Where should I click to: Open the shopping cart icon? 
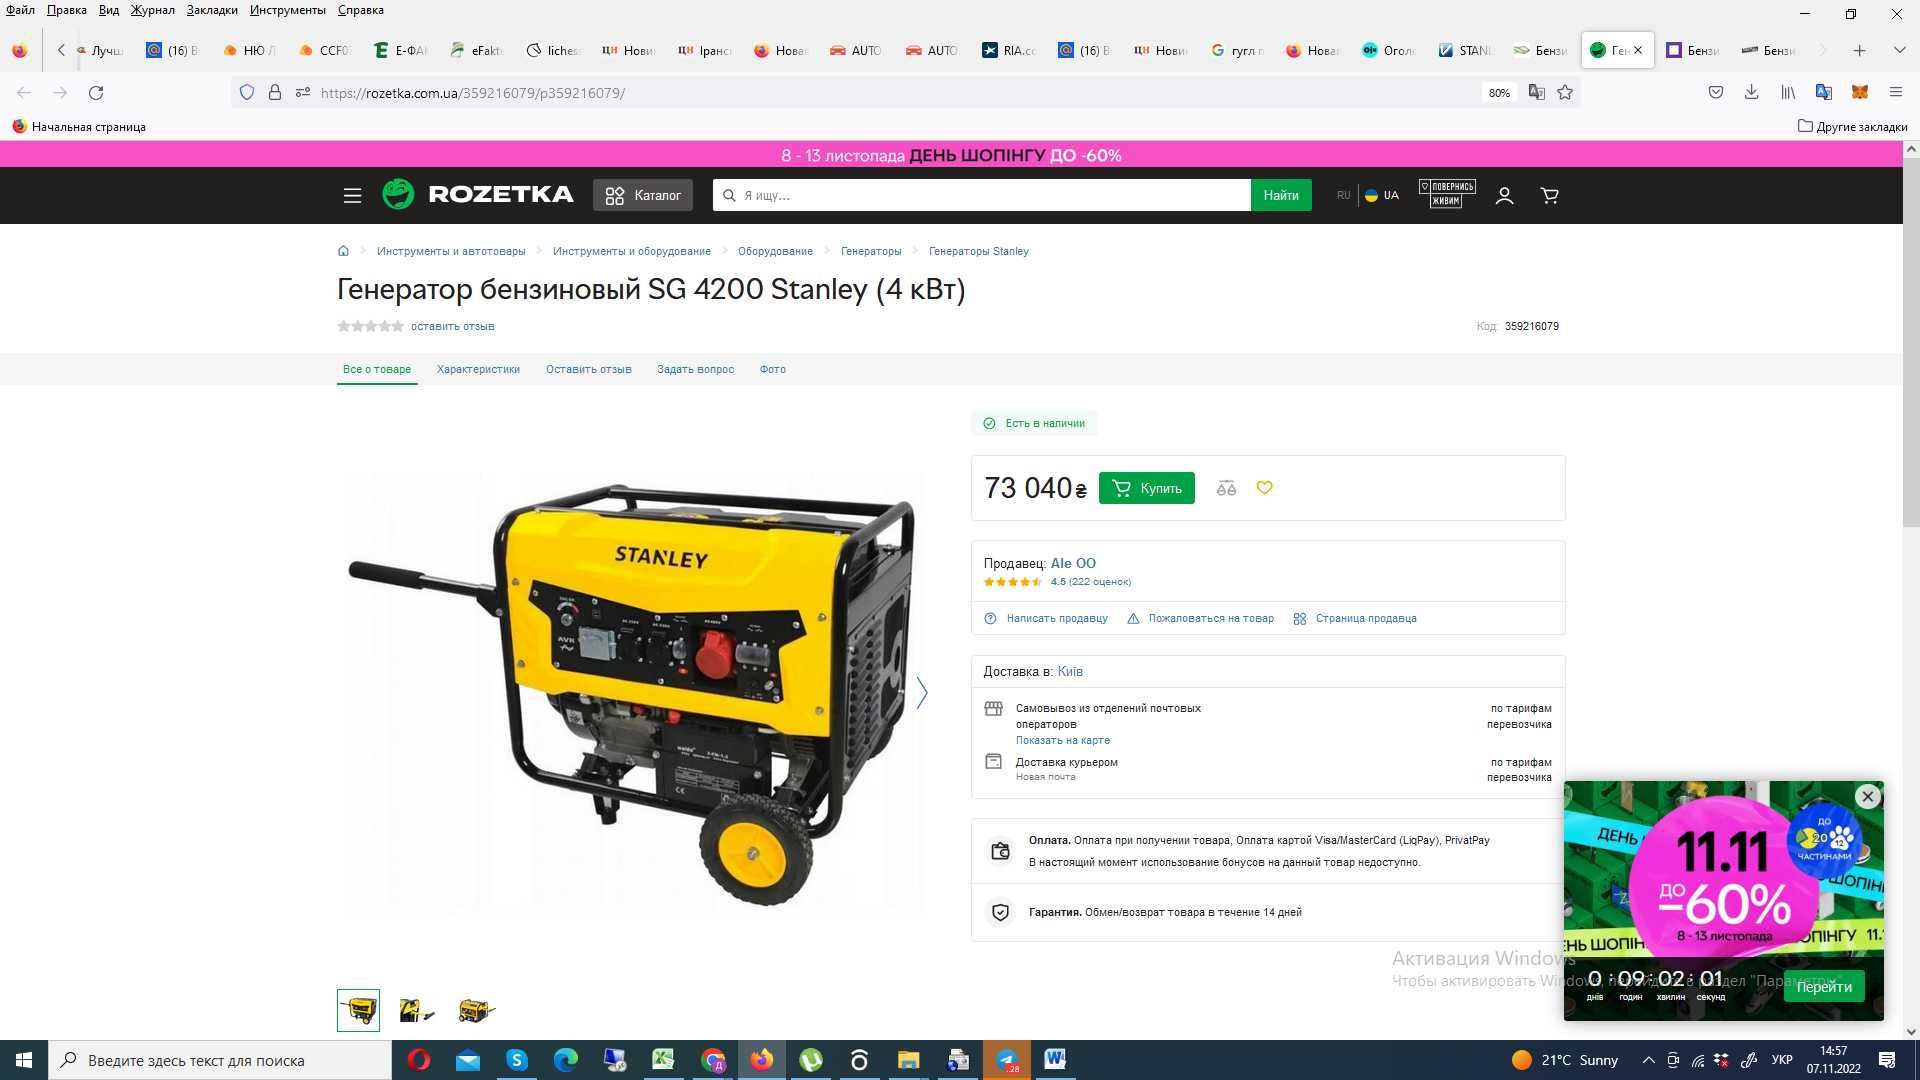(1549, 195)
